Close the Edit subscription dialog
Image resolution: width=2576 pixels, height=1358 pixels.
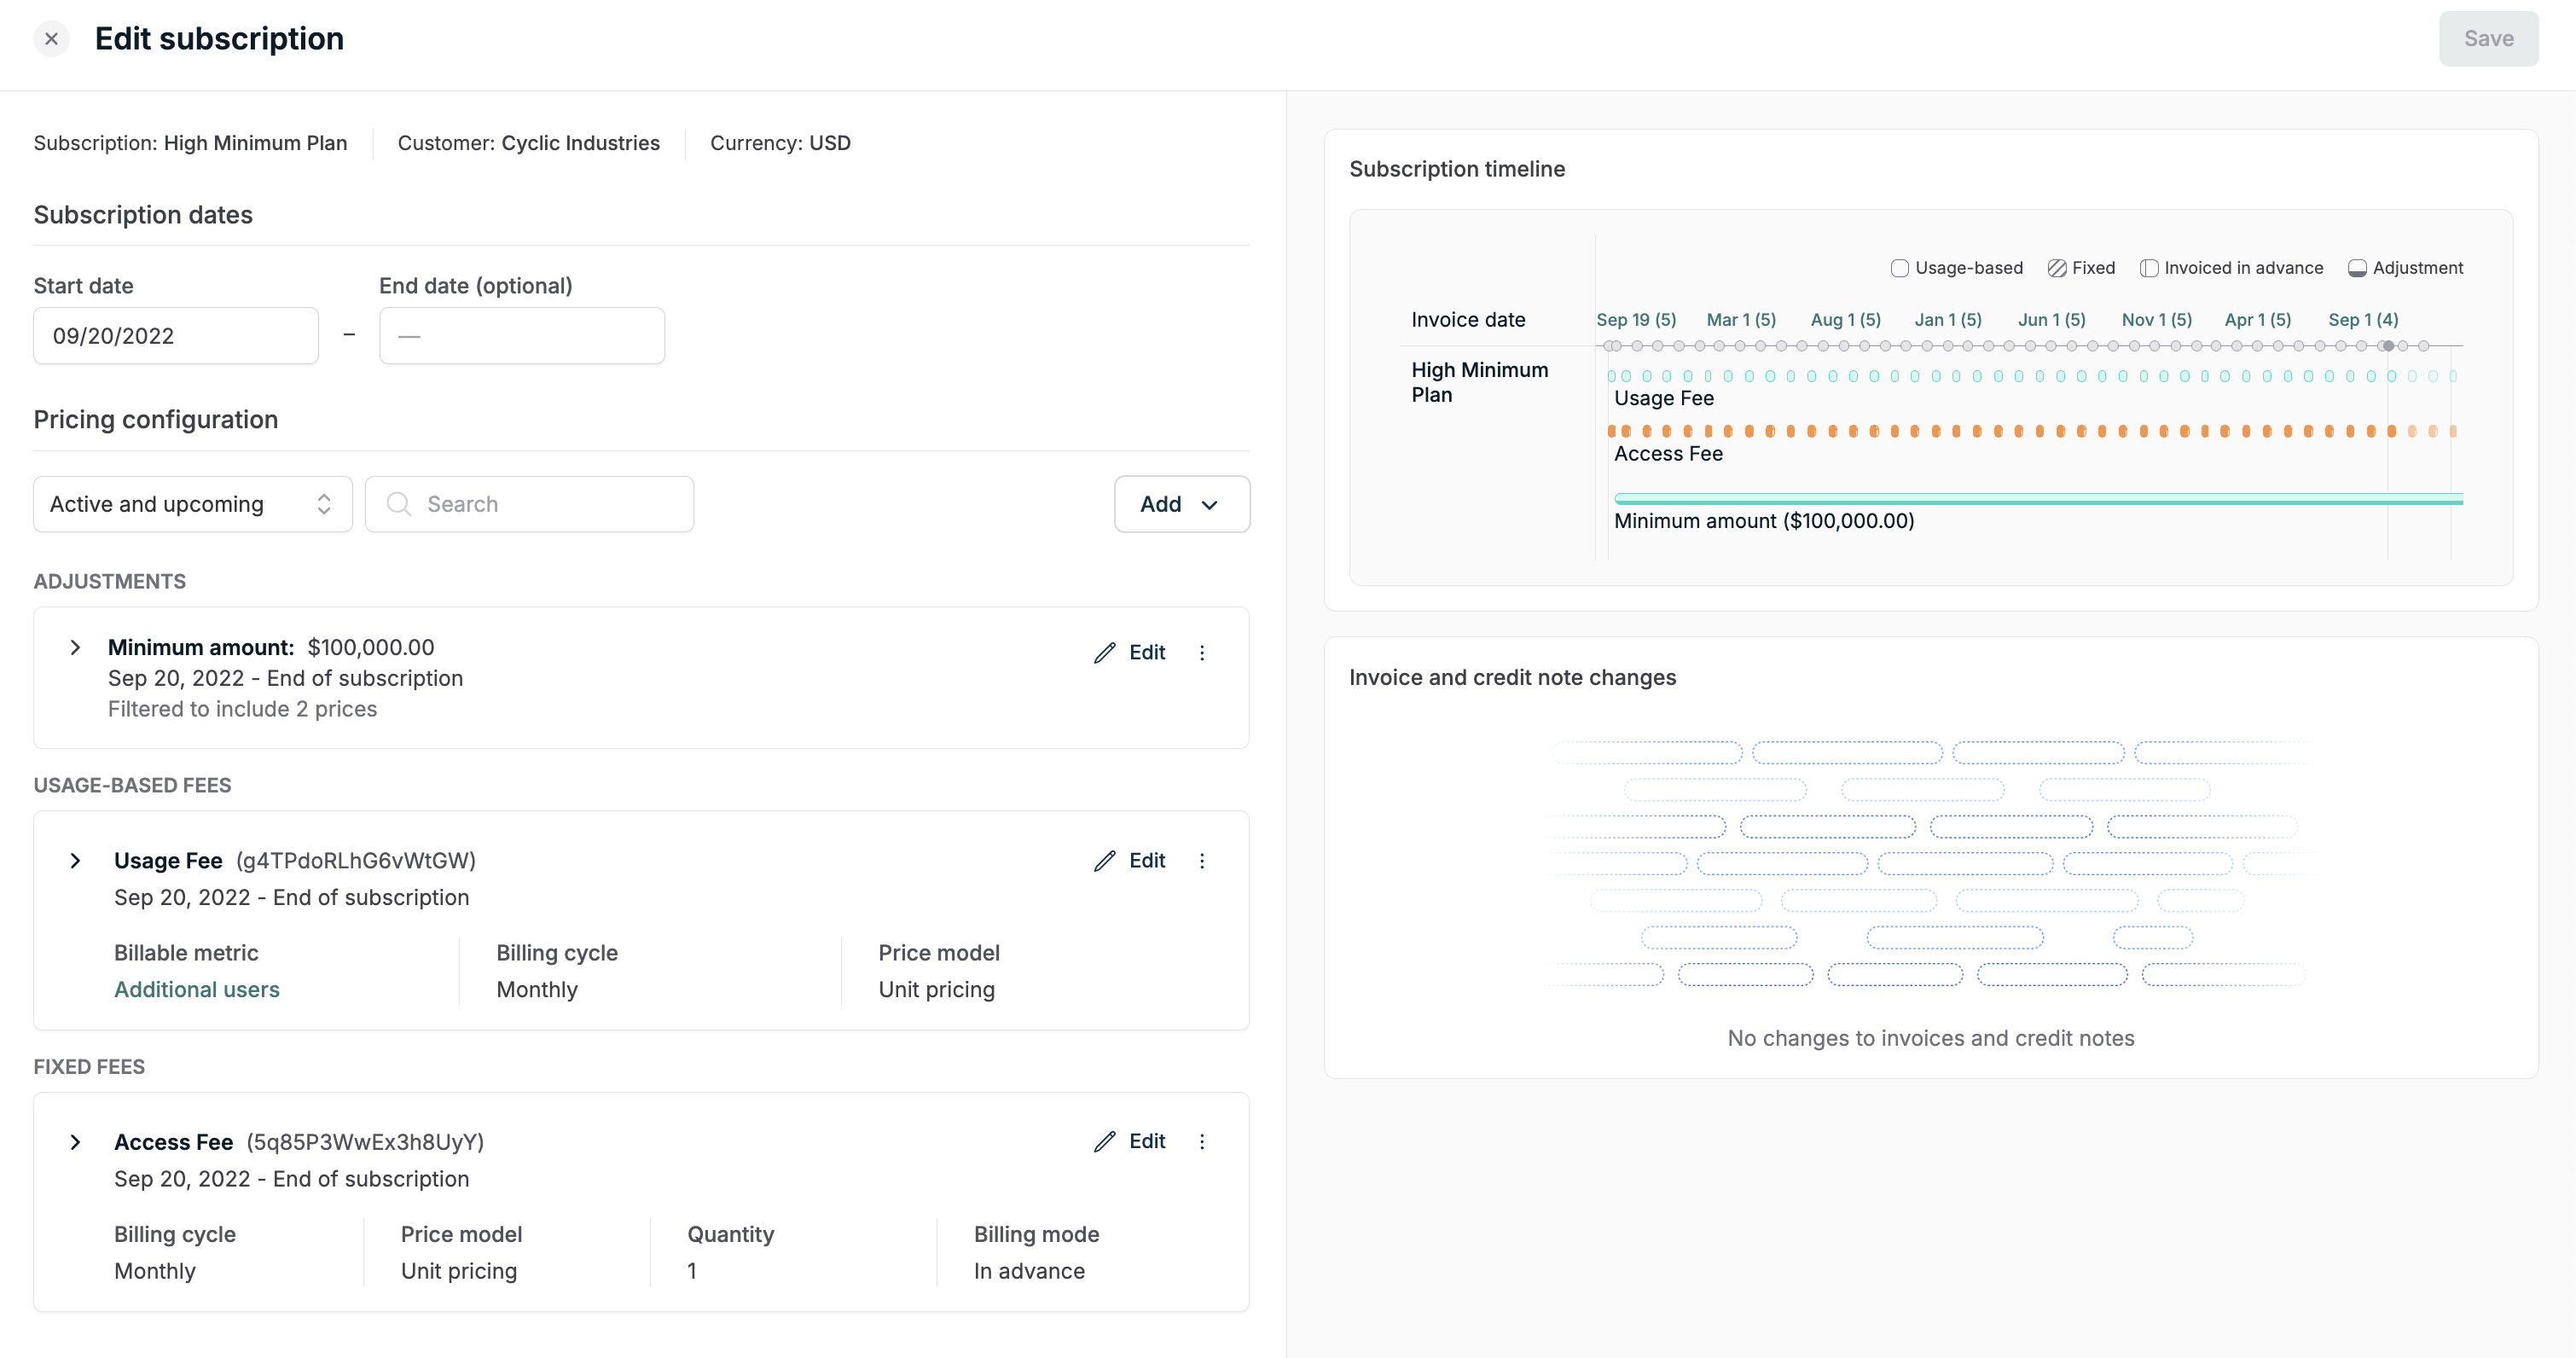pos(51,39)
